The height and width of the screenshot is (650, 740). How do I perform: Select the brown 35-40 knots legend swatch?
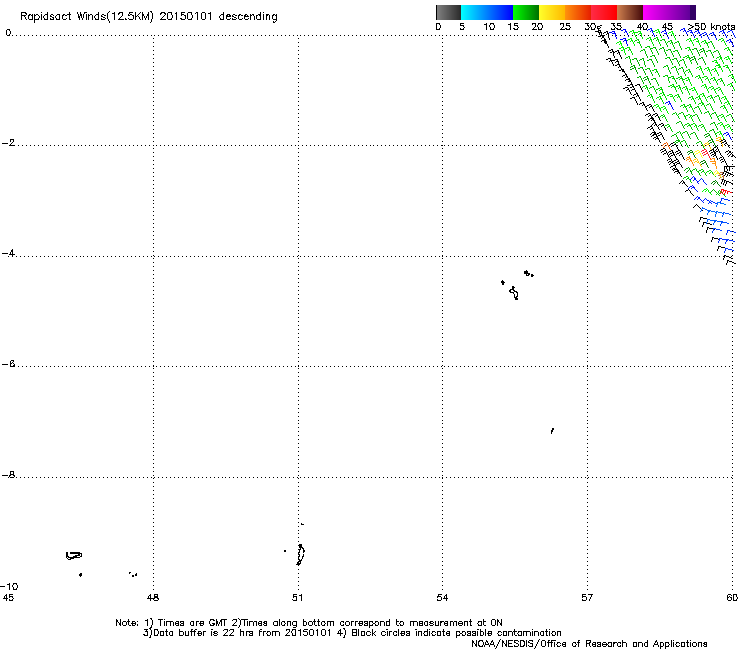pyautogui.click(x=630, y=12)
